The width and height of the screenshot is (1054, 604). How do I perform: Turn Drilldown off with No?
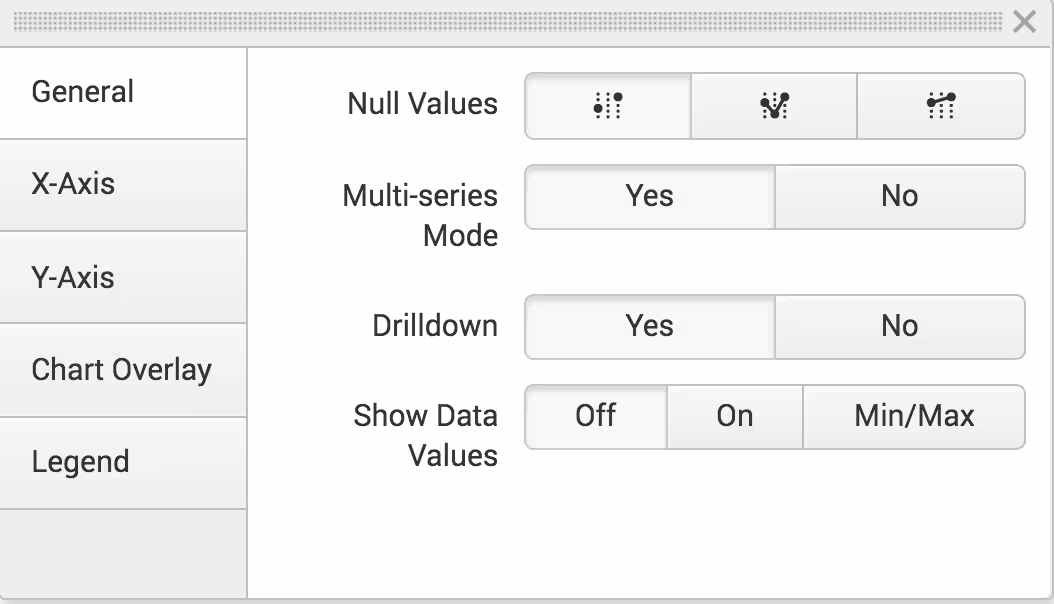point(899,326)
